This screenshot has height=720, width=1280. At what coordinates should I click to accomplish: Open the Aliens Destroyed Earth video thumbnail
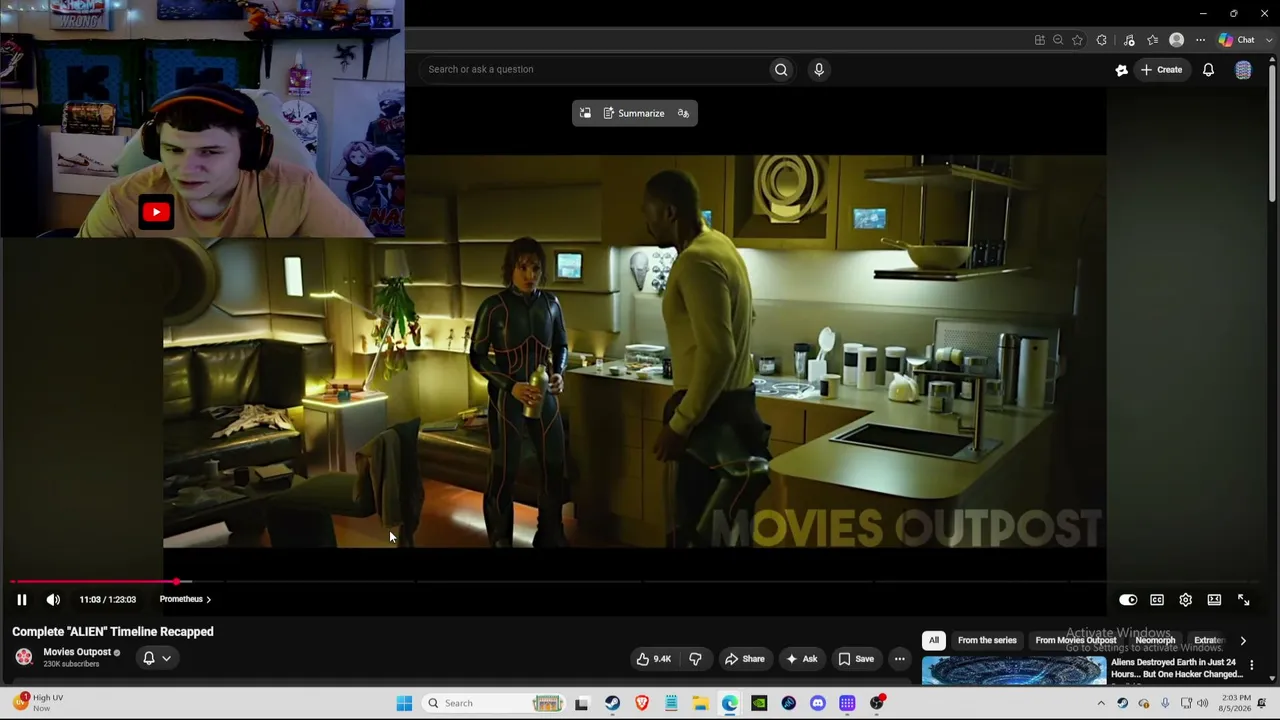[1013, 670]
